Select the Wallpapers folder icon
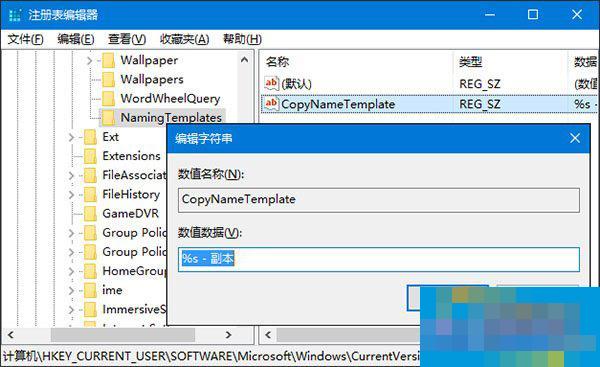600x367 pixels. [109, 80]
